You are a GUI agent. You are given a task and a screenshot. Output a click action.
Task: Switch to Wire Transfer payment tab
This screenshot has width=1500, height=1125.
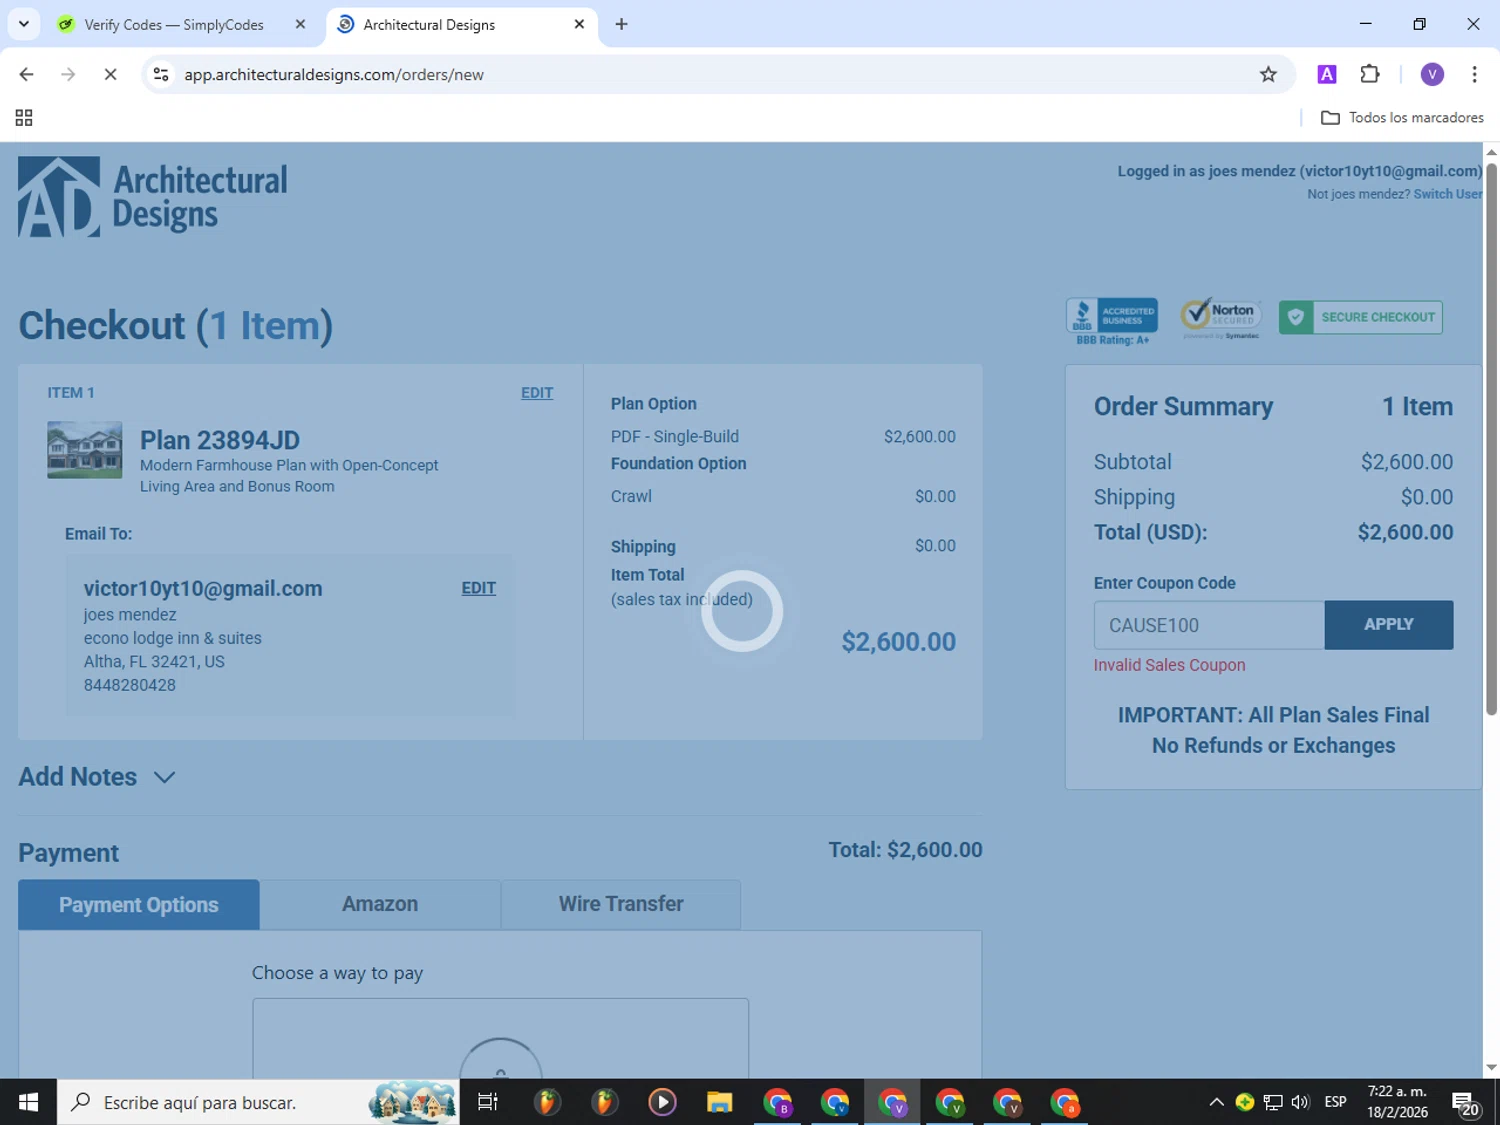point(621,905)
